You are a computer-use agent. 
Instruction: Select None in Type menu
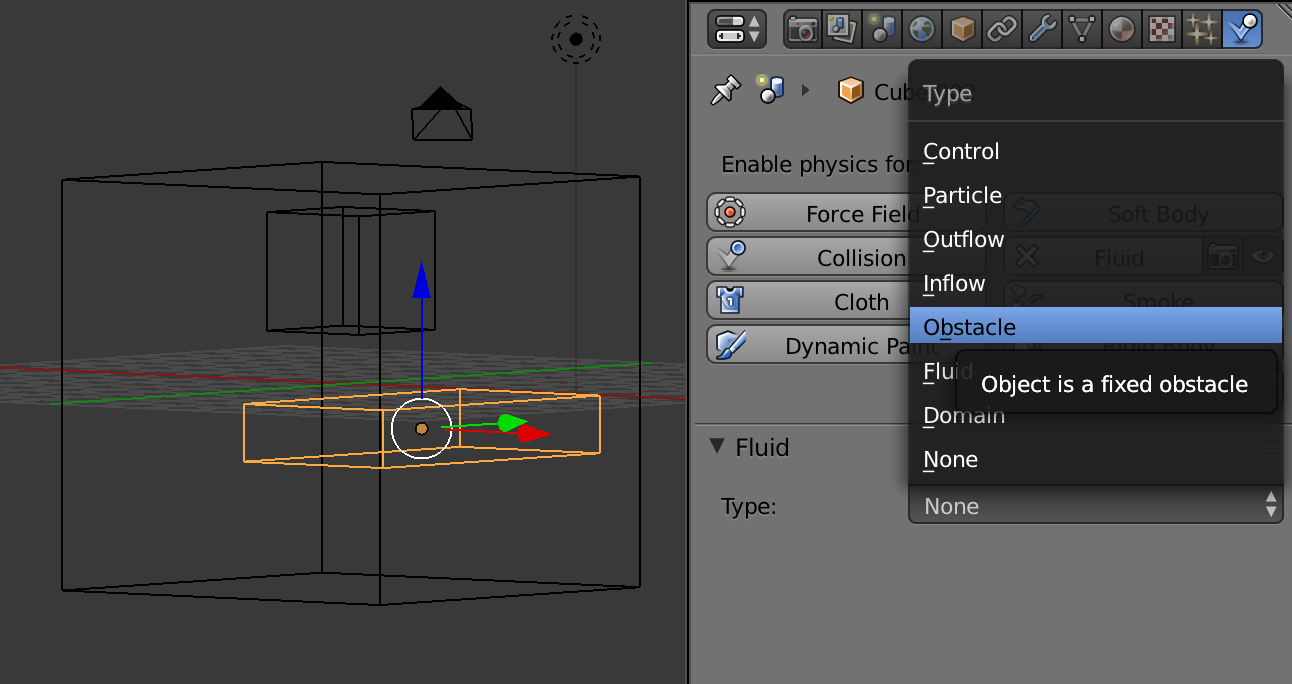click(x=1095, y=459)
